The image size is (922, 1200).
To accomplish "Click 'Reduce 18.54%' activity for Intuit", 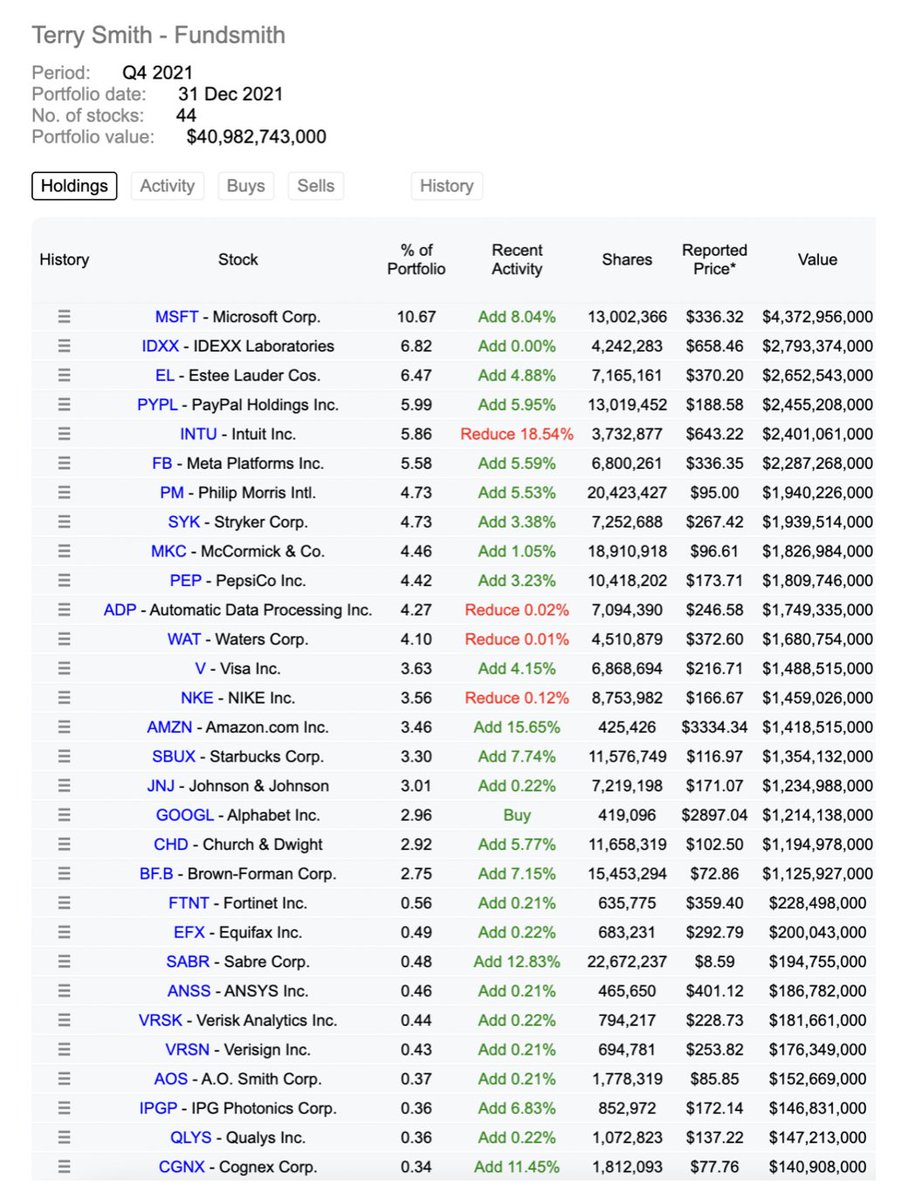I will tap(517, 434).
